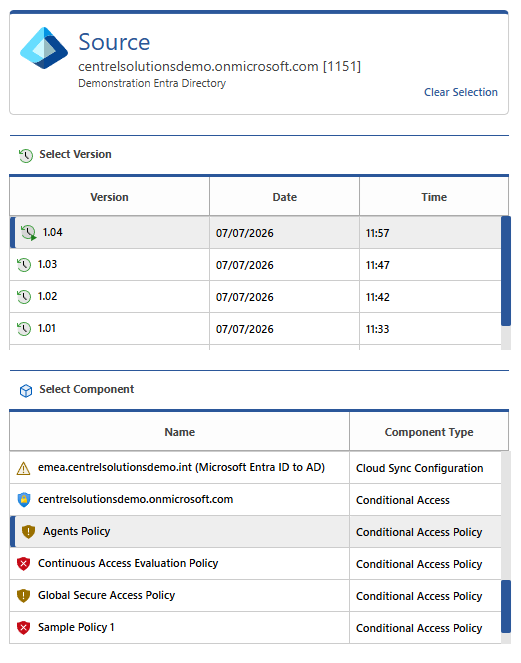
Task: Select Continuous Access Evaluation Policy
Action: point(255,564)
